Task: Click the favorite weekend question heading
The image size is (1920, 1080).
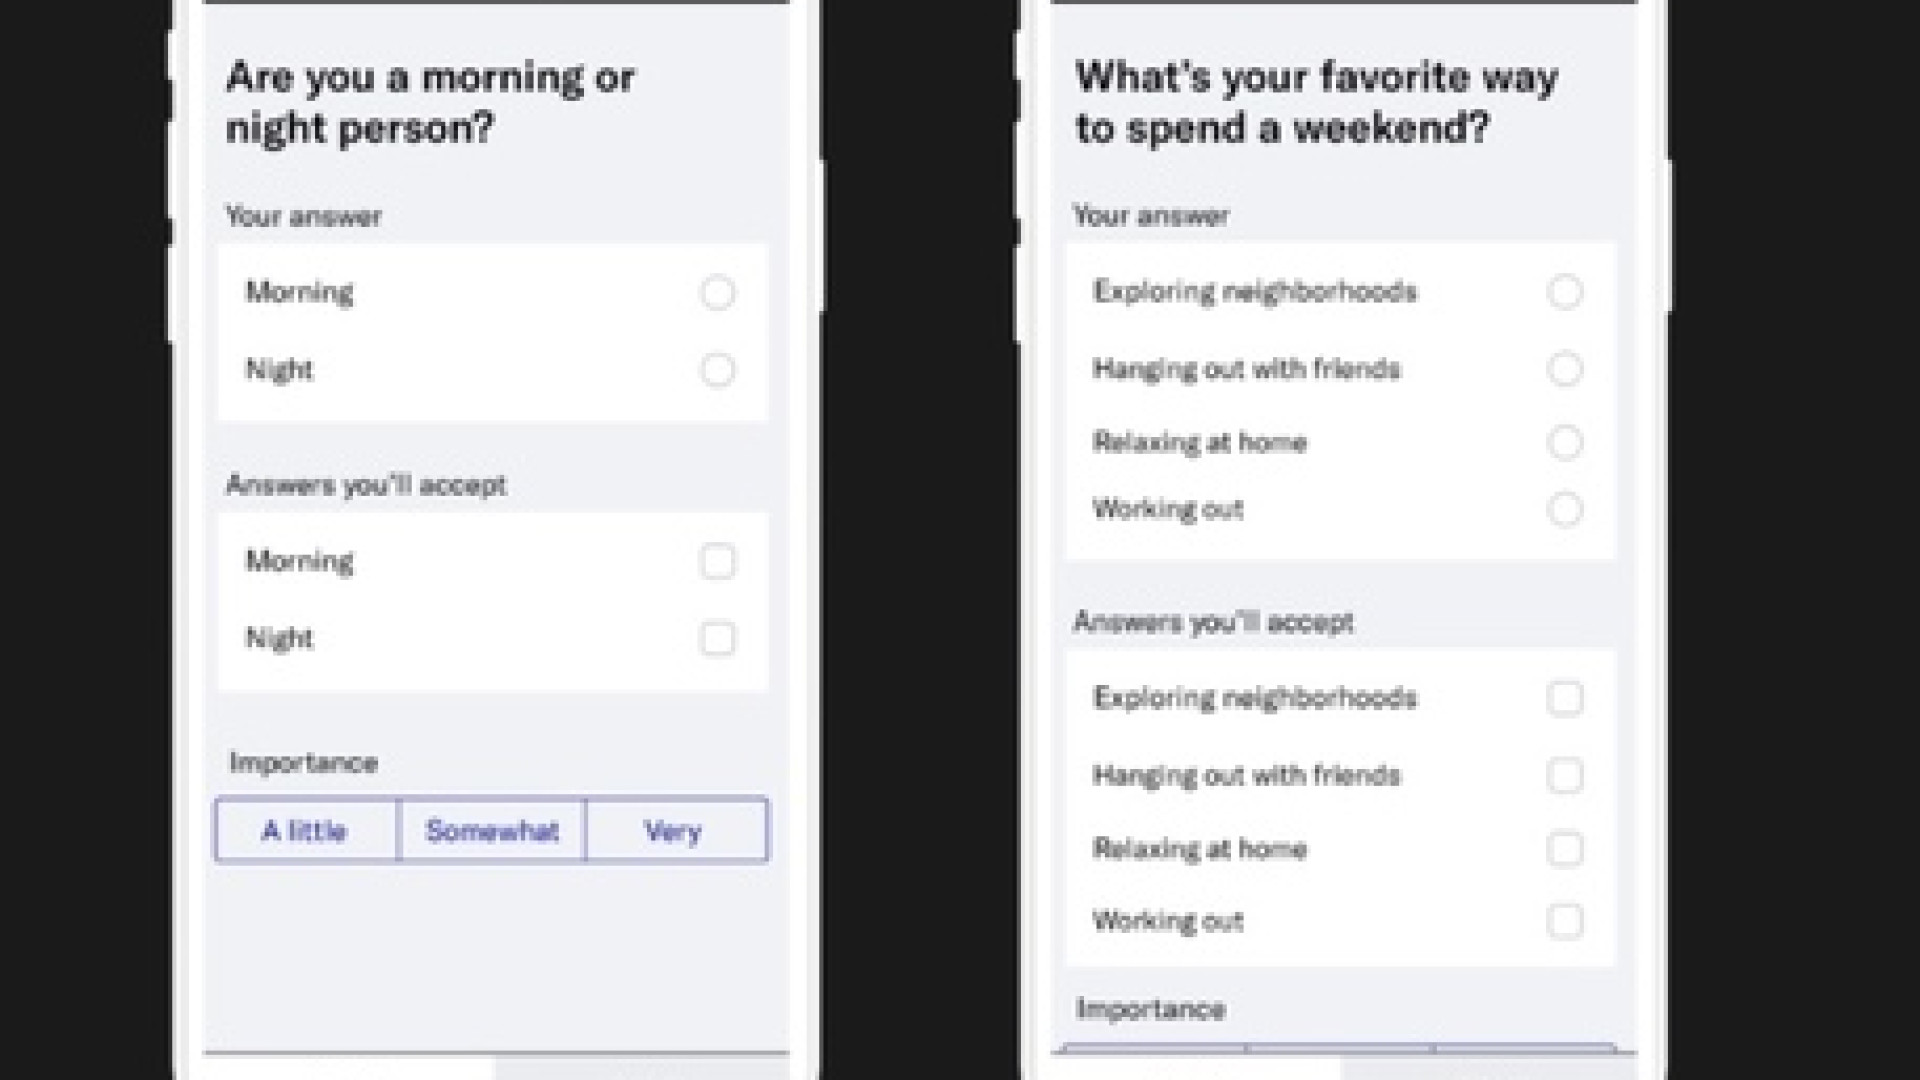Action: point(1315,103)
